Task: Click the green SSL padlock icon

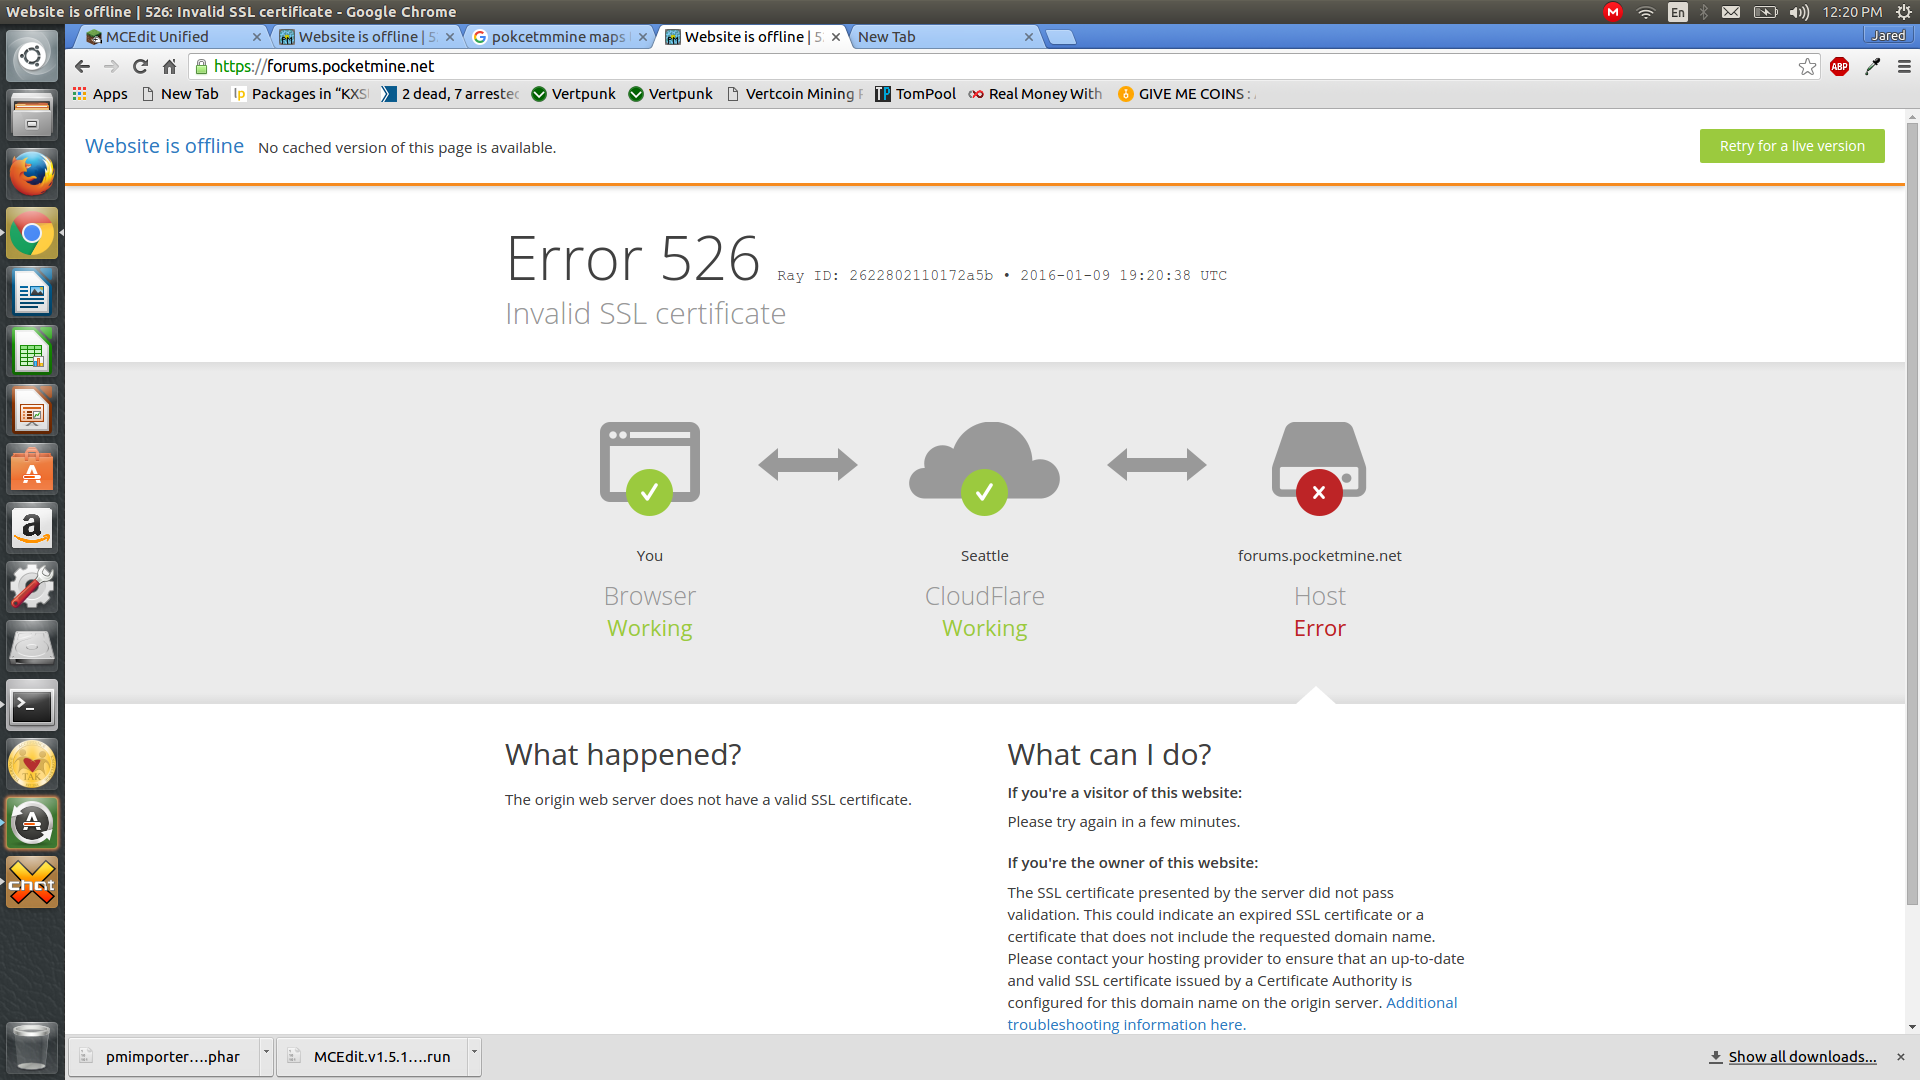Action: (201, 66)
